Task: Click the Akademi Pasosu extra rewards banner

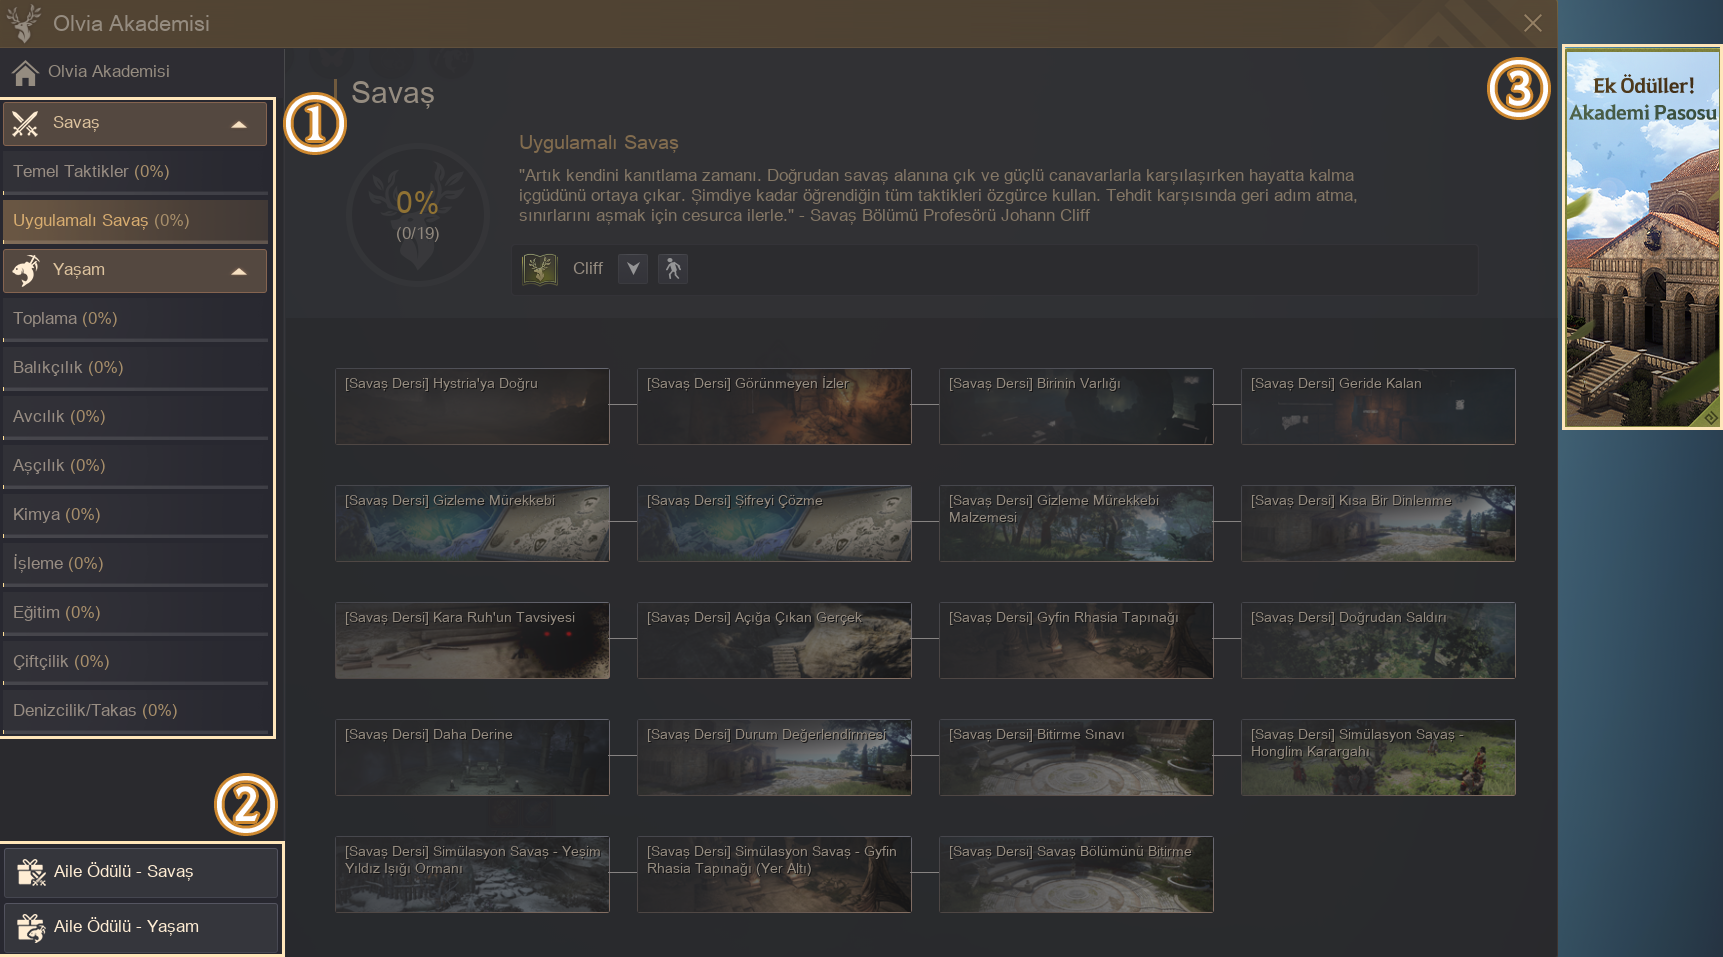Action: pyautogui.click(x=1642, y=238)
